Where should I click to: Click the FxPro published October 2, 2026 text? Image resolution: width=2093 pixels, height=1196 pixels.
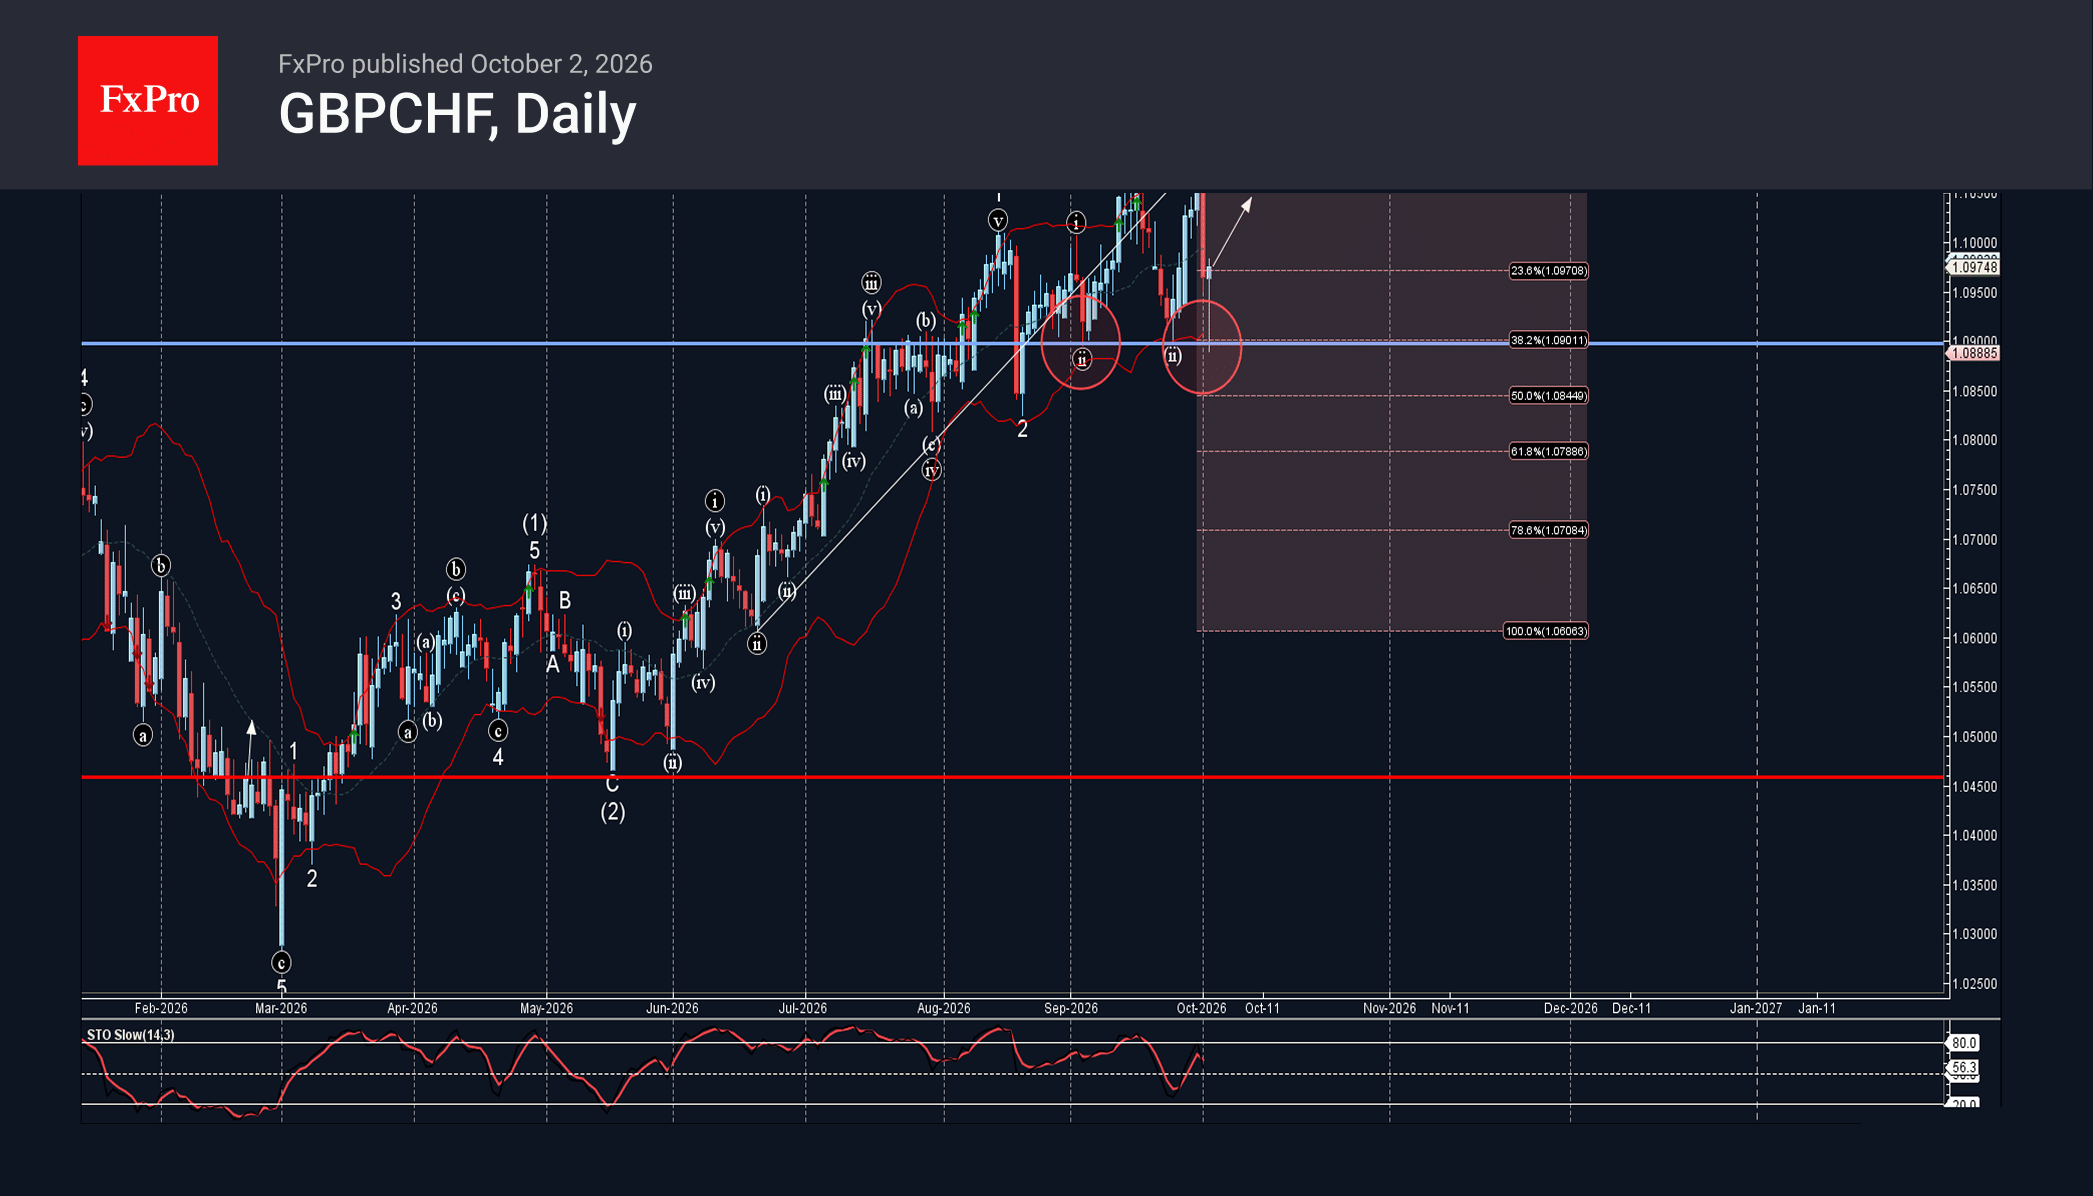[x=465, y=64]
